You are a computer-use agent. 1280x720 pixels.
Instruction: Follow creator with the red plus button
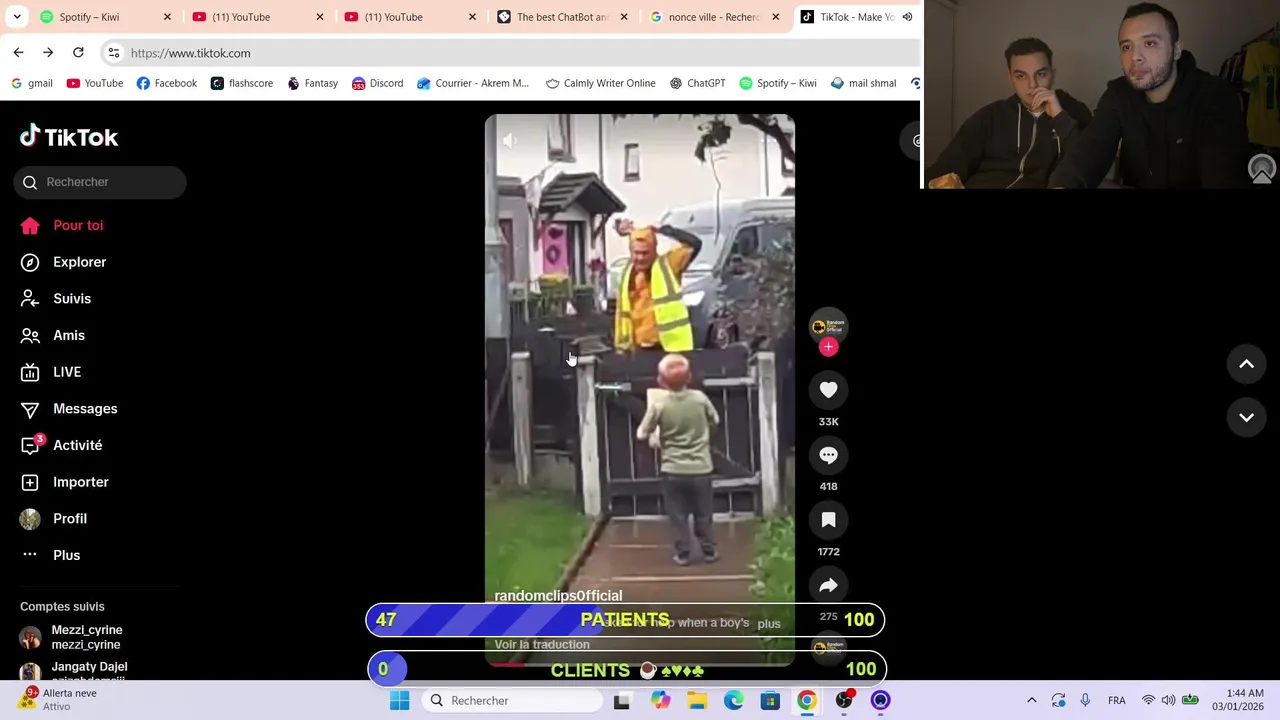(x=828, y=347)
